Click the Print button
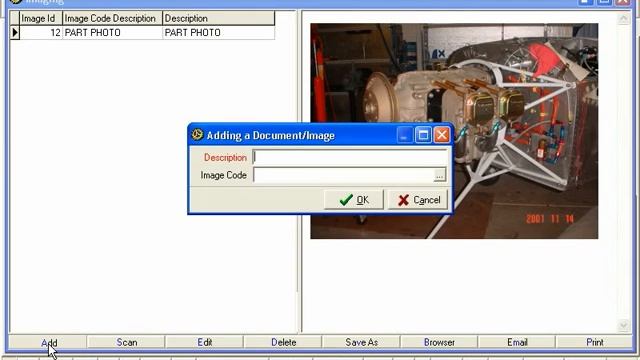This screenshot has width=640, height=360. [595, 342]
